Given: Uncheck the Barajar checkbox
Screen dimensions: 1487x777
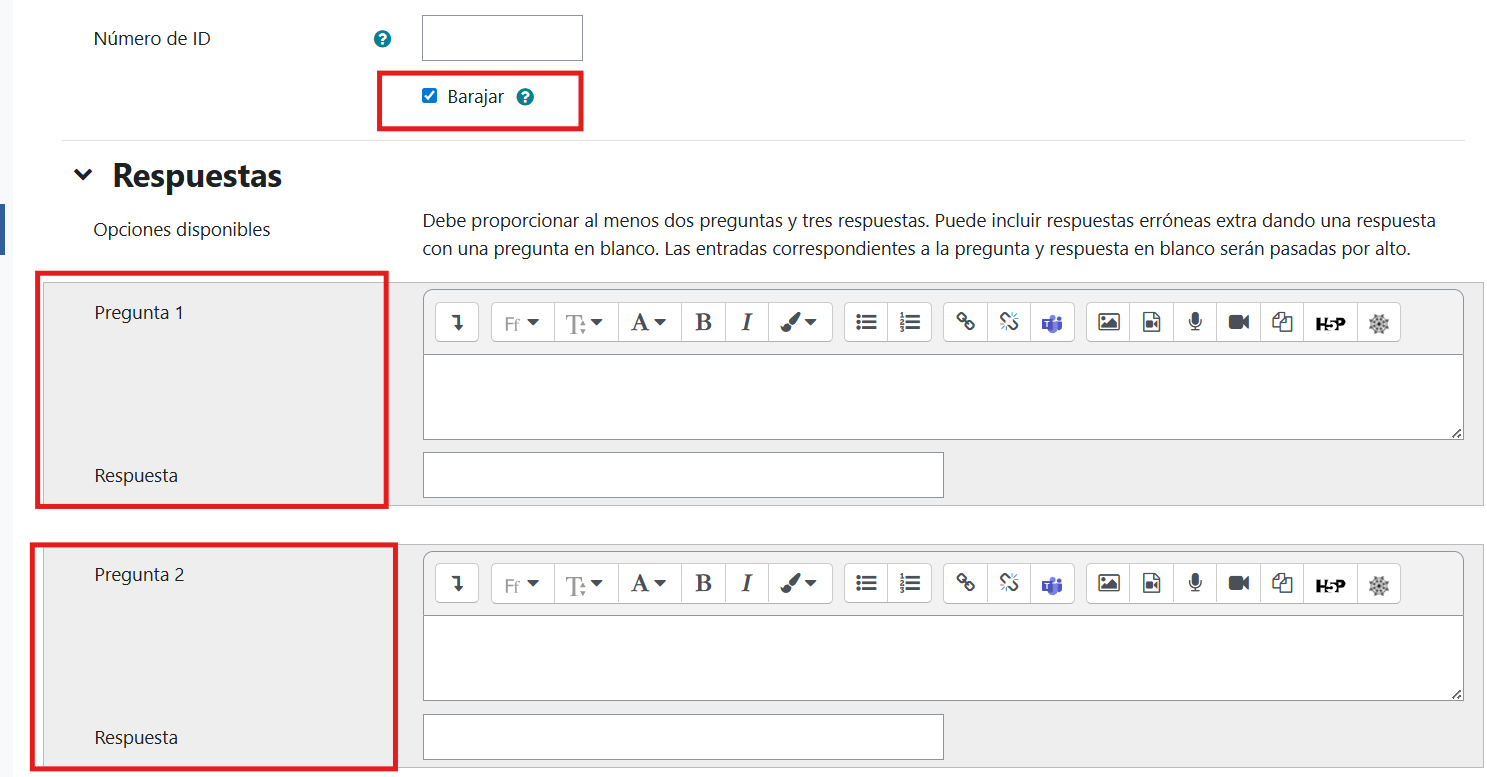Looking at the screenshot, I should click(430, 96).
